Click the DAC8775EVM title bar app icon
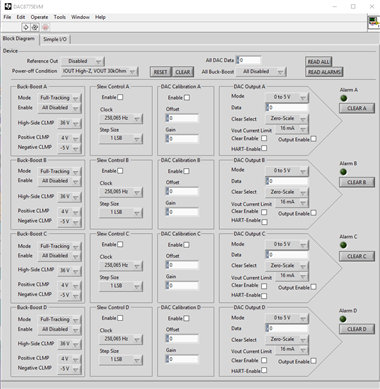 click(x=8, y=6)
